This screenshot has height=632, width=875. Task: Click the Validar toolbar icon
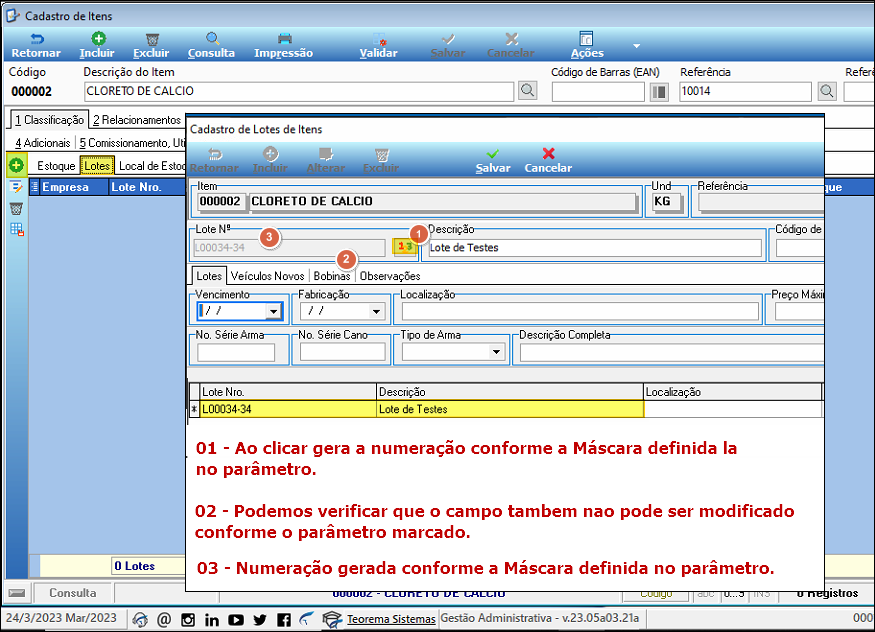[379, 38]
